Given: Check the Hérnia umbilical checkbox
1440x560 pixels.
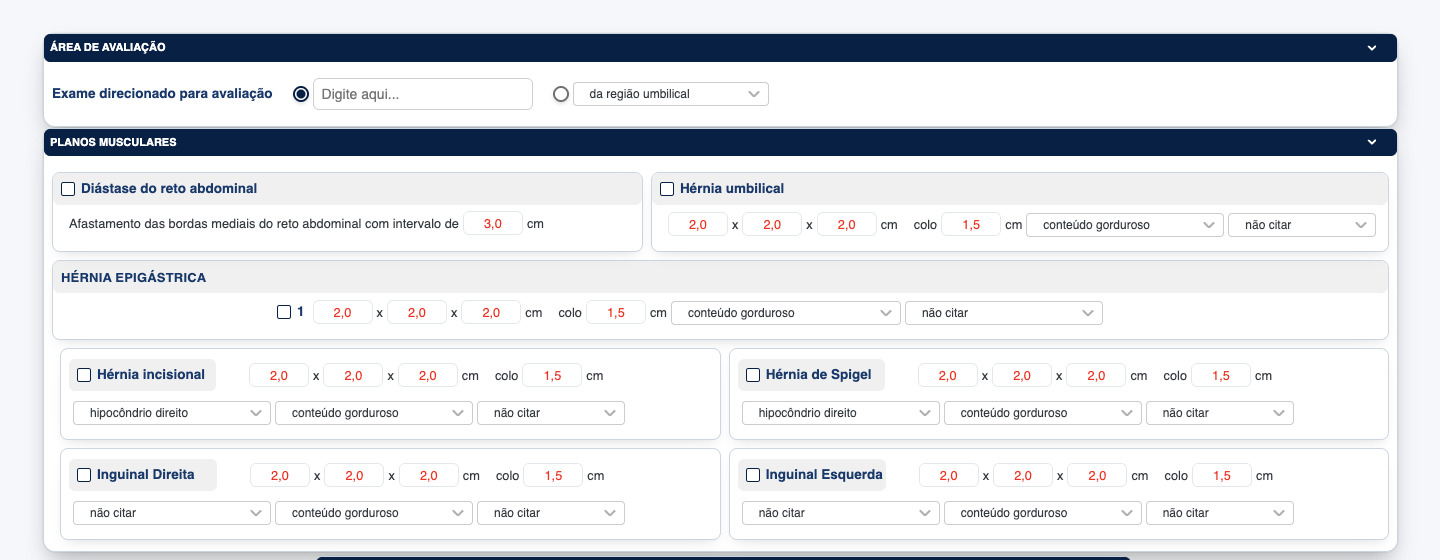Looking at the screenshot, I should (x=667, y=189).
